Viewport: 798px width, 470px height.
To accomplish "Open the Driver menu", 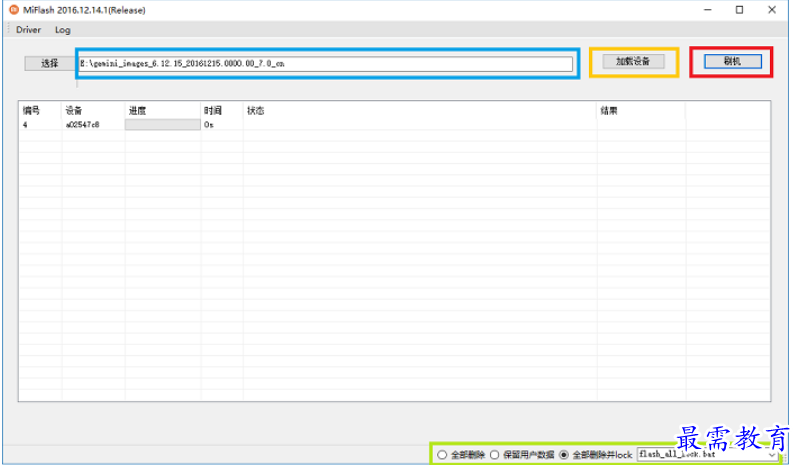I will click(28, 30).
